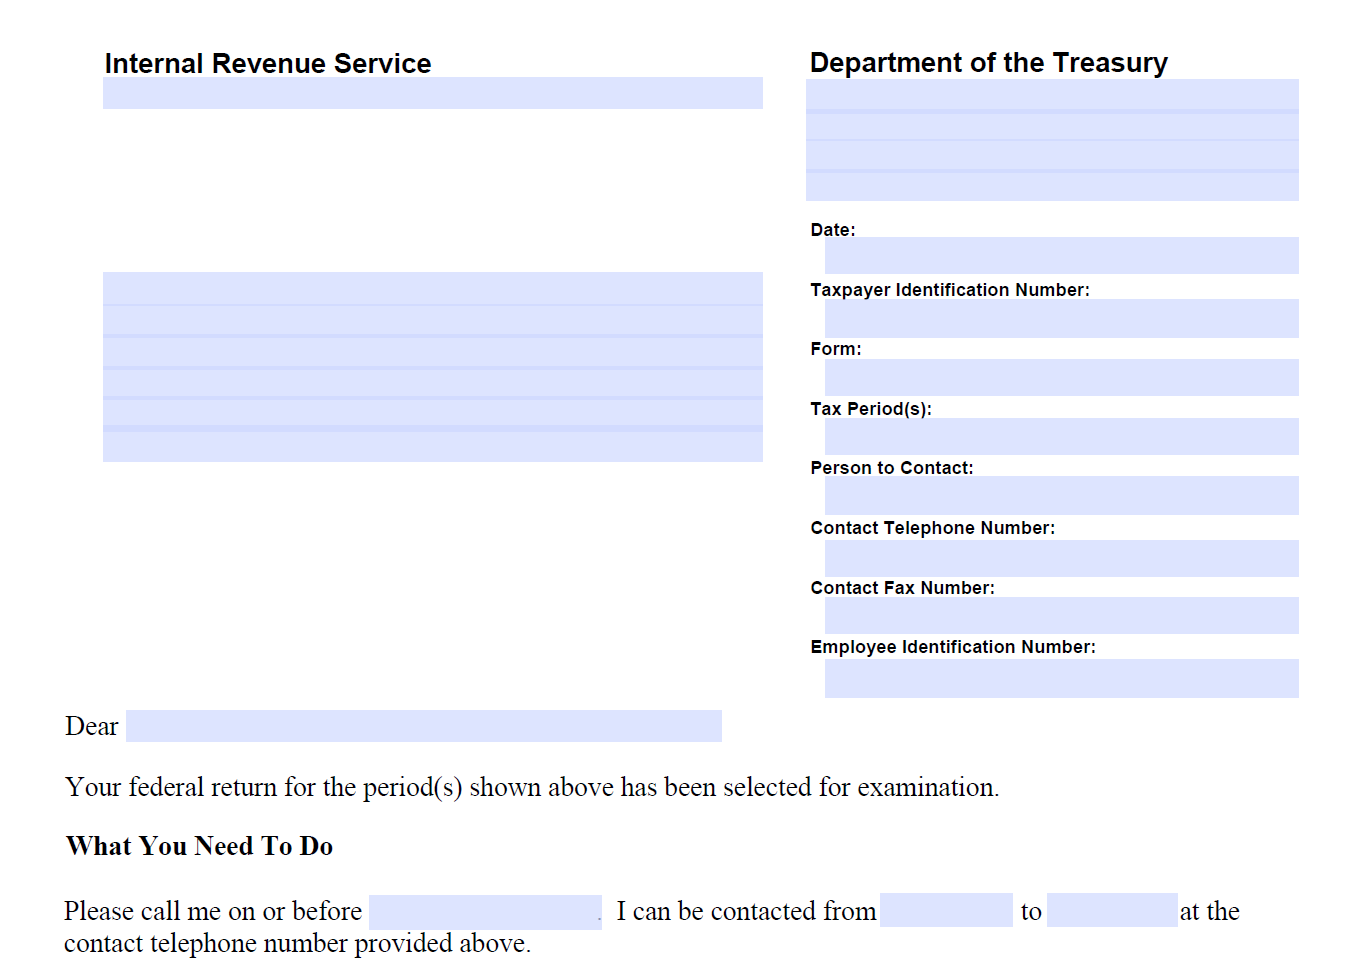Image resolution: width=1359 pixels, height=958 pixels.
Task: Click the Person to Contact field
Action: click(1061, 495)
